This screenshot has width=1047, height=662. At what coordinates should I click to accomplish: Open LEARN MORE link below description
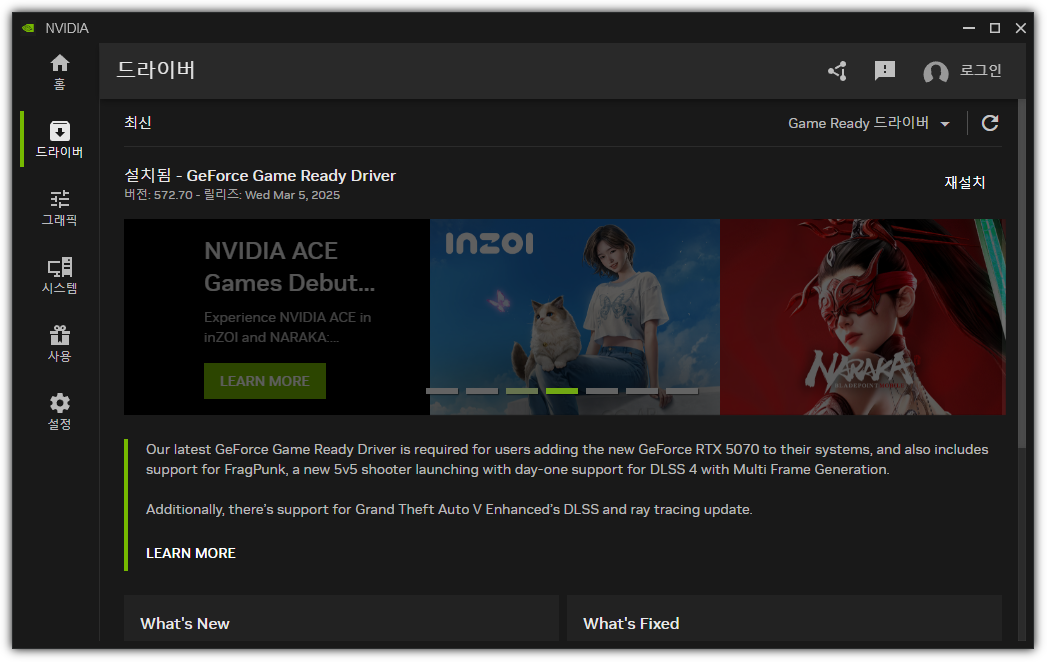pyautogui.click(x=191, y=553)
